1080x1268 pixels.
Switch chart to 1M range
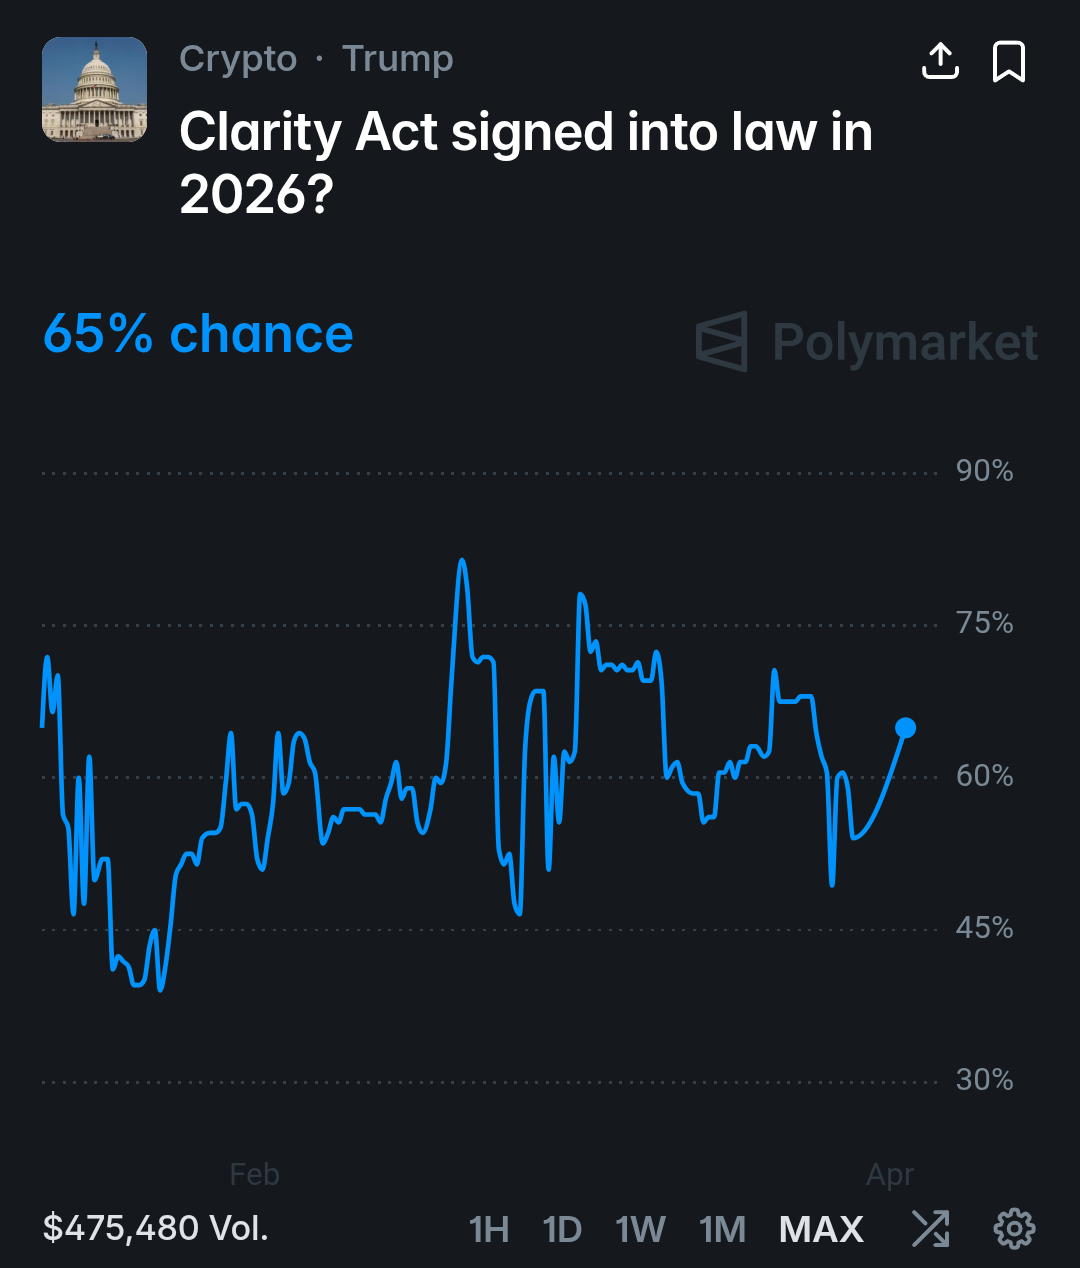click(722, 1229)
